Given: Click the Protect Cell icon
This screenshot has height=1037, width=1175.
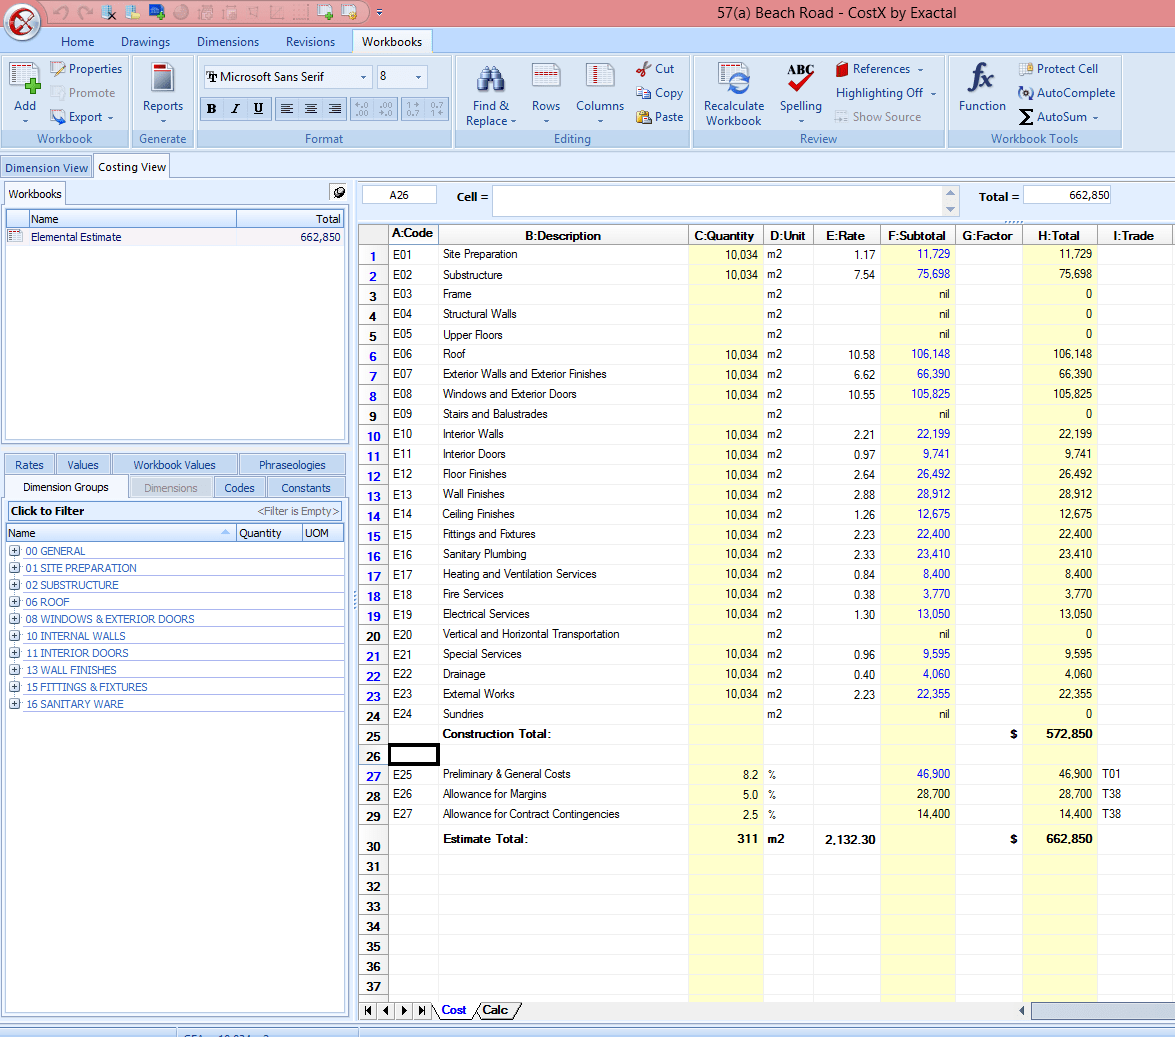Looking at the screenshot, I should (x=1026, y=69).
